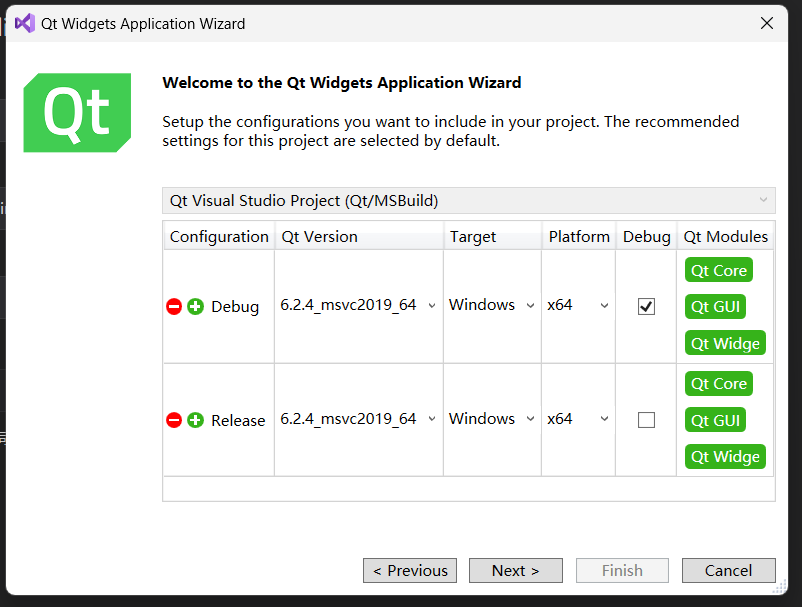Open the Qt Visual Studio Project type dropdown
The image size is (802, 607).
469,200
